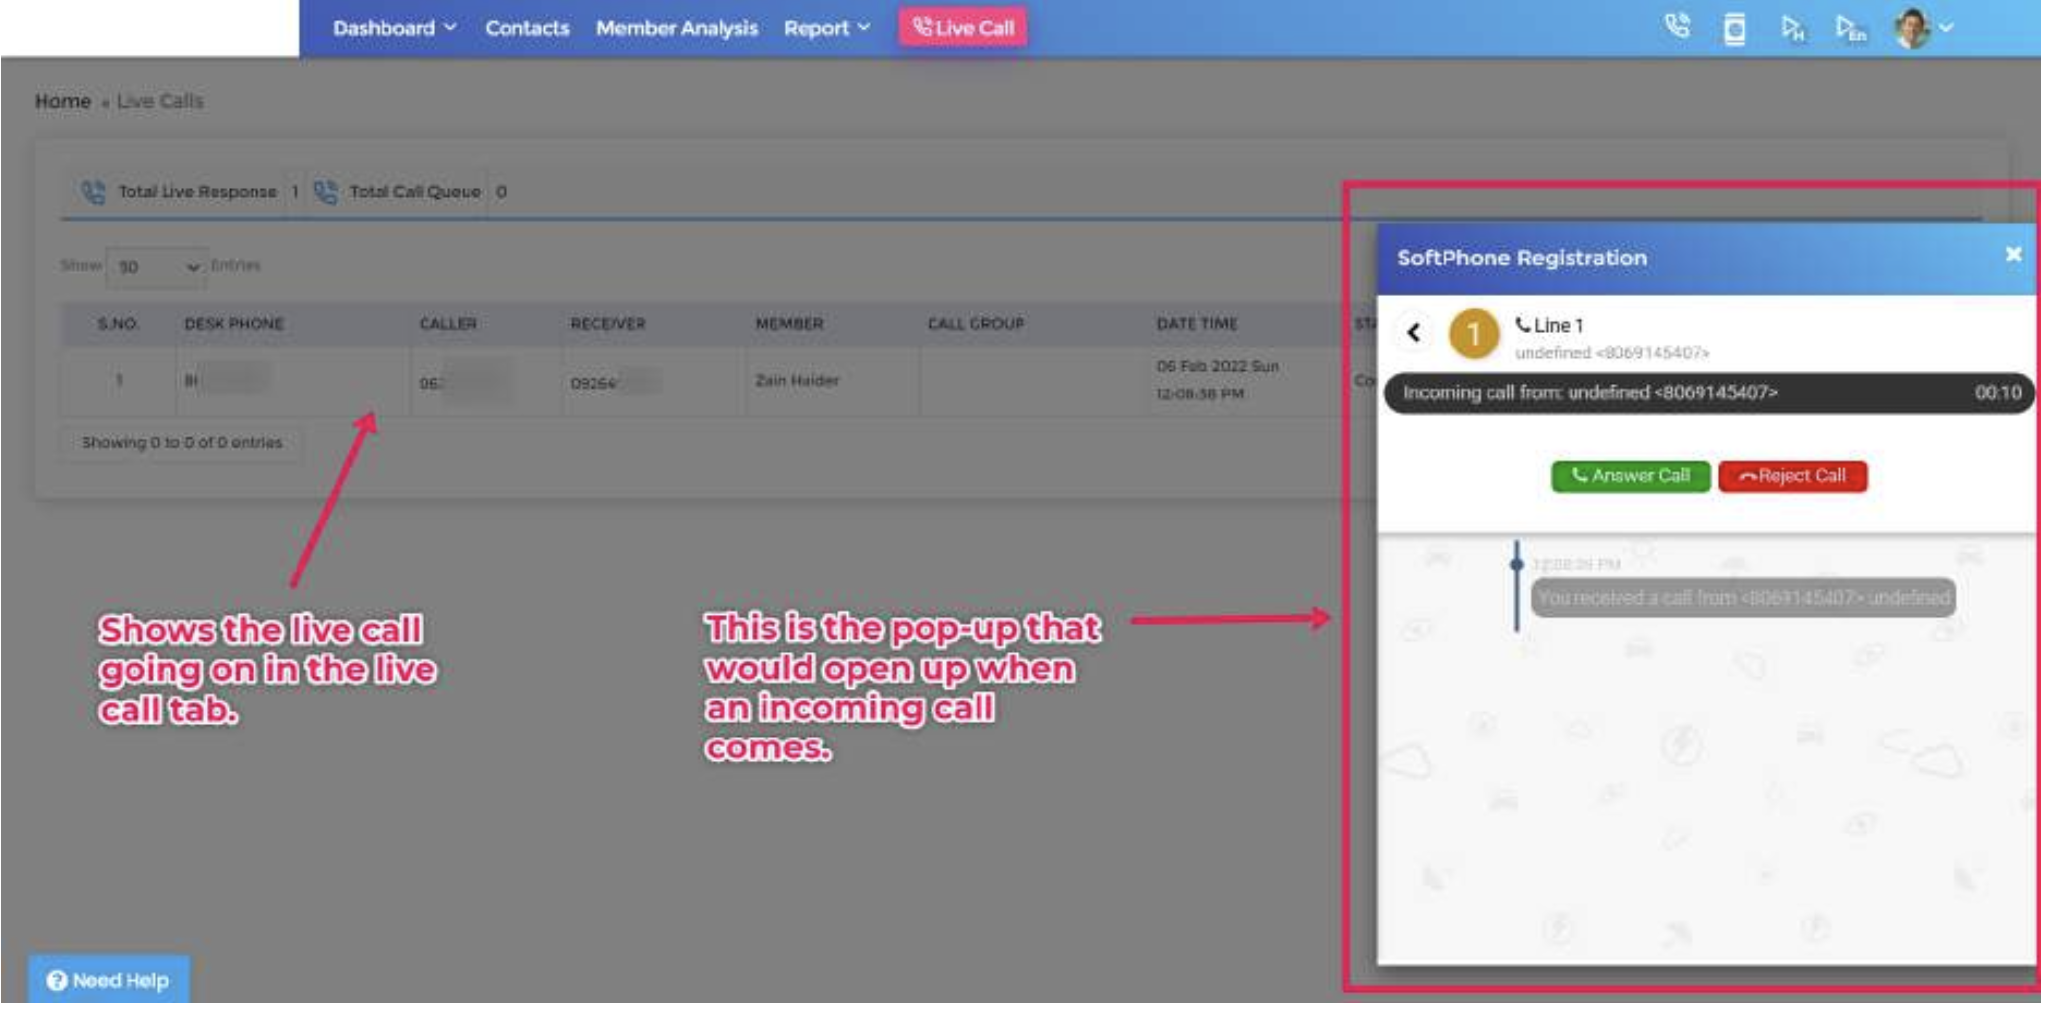Viewport: 2048px width, 1012px height.
Task: Open the mobile device icon in header
Action: (x=1735, y=28)
